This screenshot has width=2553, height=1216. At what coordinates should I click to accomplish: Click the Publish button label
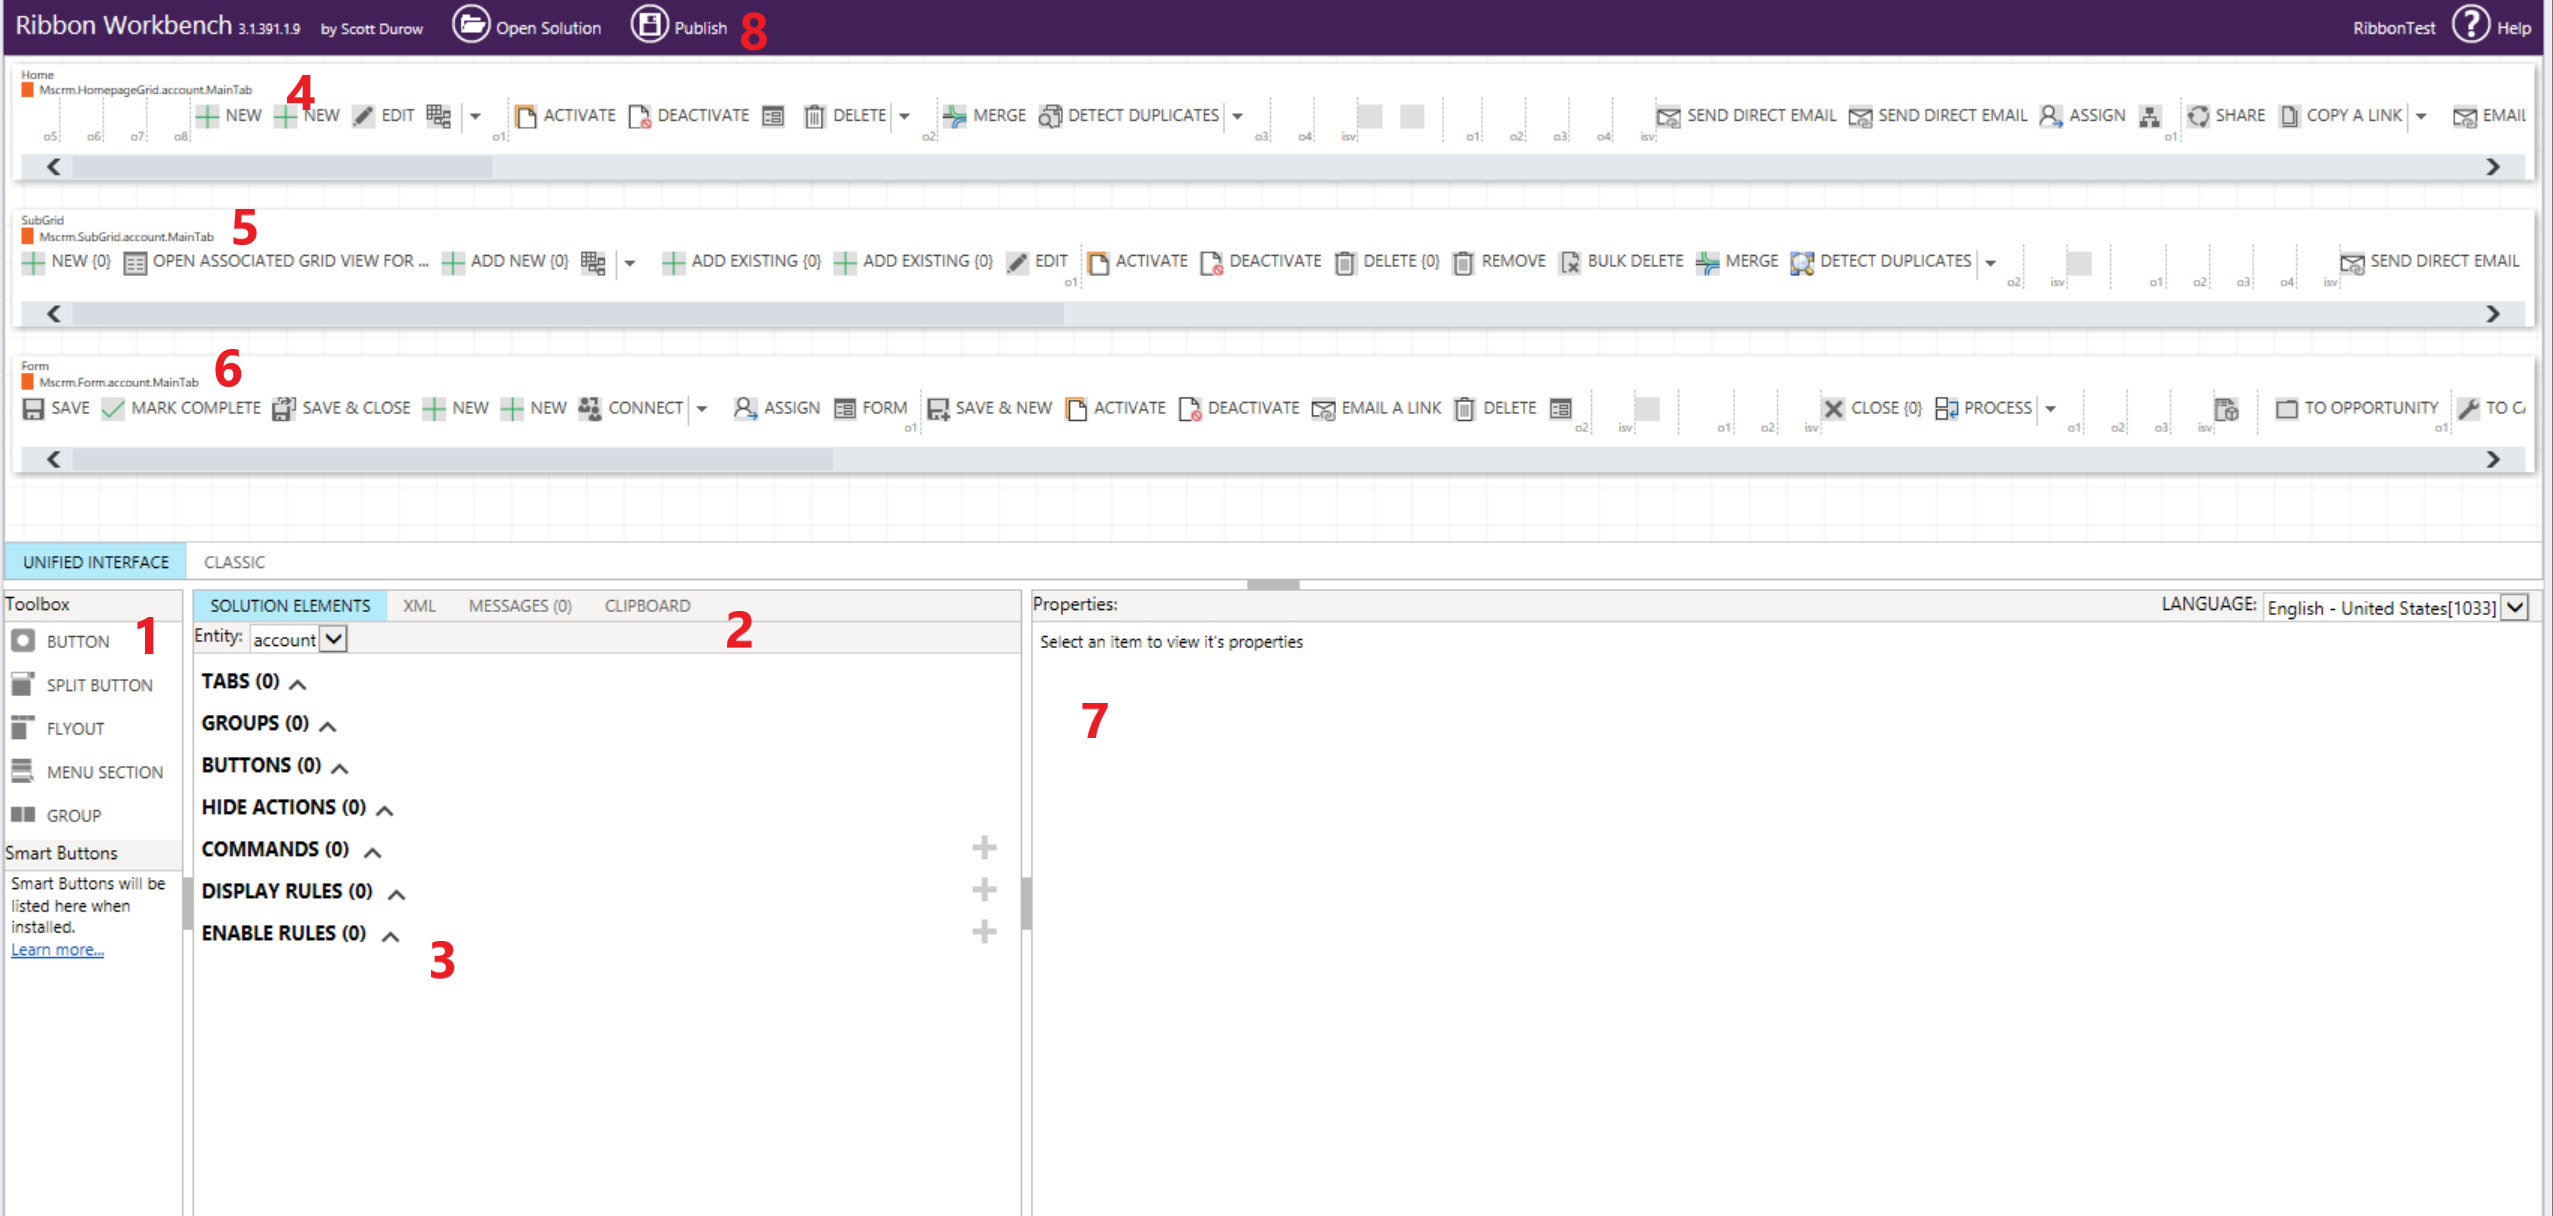700,28
